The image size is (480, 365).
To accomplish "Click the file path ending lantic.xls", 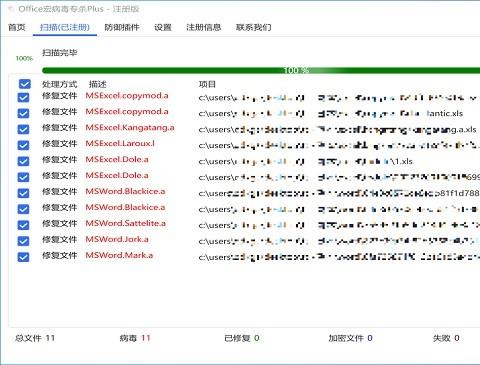I will [x=331, y=113].
